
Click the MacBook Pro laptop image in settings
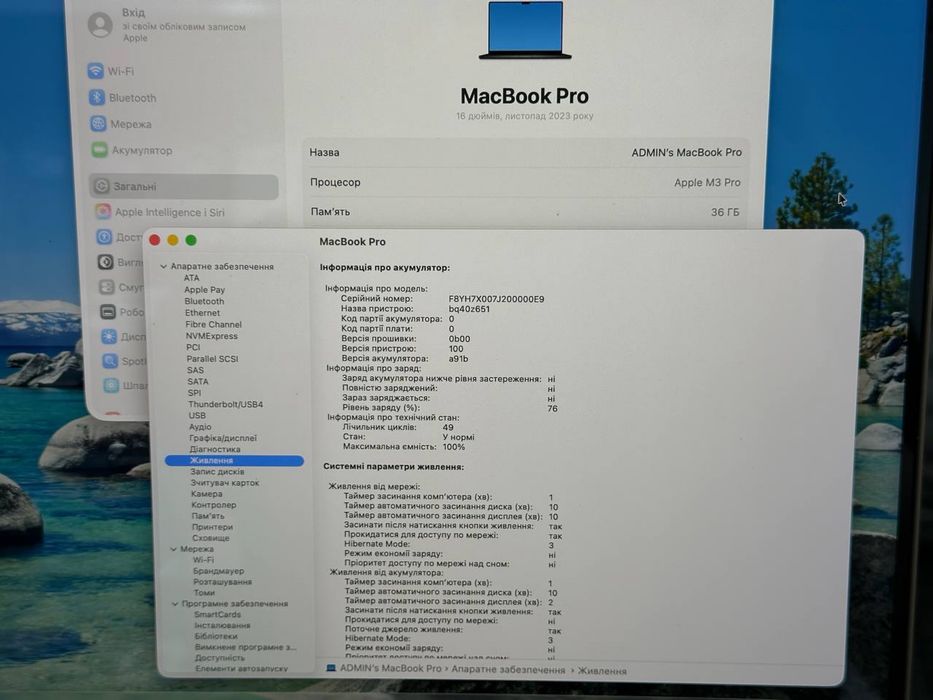click(525, 30)
